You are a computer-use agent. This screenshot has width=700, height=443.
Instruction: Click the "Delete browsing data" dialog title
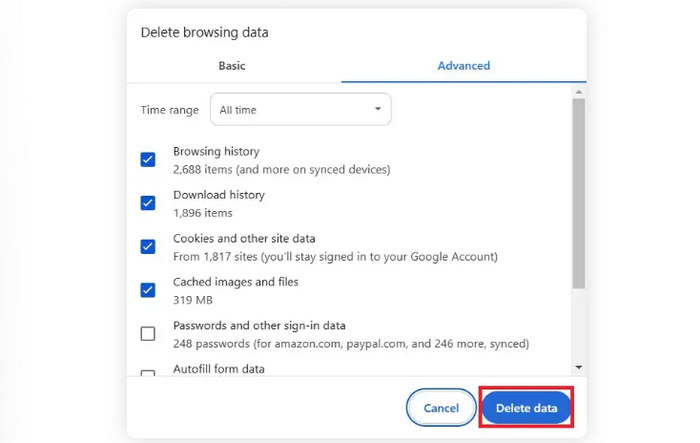(204, 33)
